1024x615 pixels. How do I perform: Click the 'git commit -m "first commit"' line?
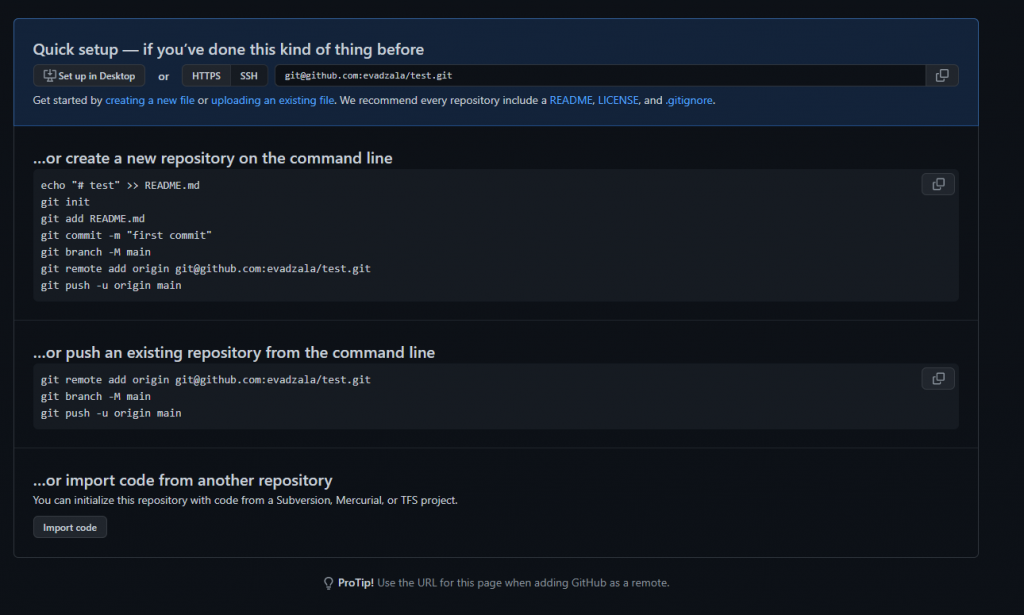point(126,235)
